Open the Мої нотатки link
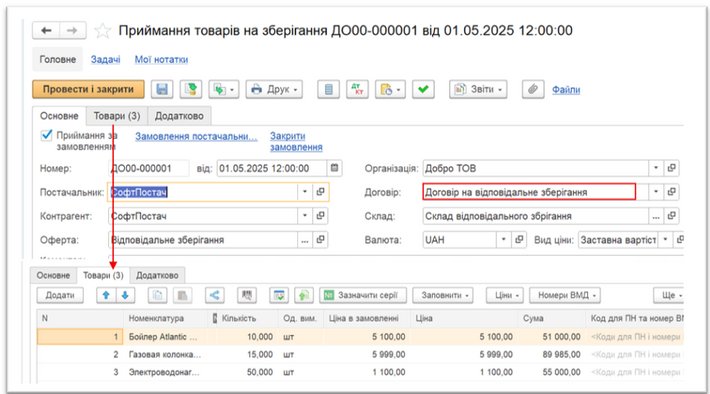This screenshot has width=710, height=394. pyautogui.click(x=161, y=59)
